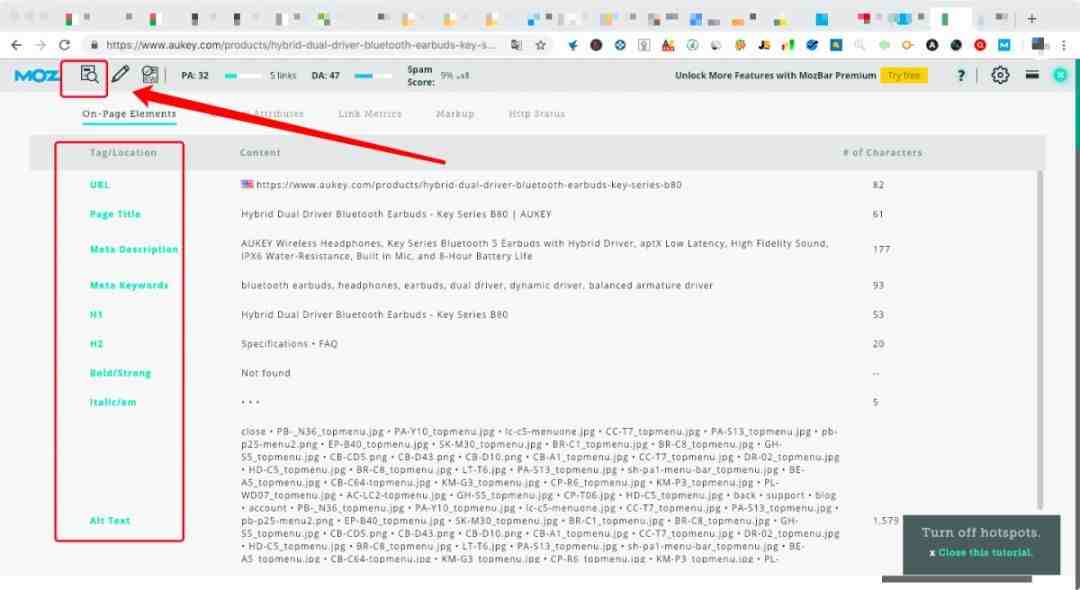Go back to the previous page
This screenshot has height=590, width=1080.
point(17,45)
